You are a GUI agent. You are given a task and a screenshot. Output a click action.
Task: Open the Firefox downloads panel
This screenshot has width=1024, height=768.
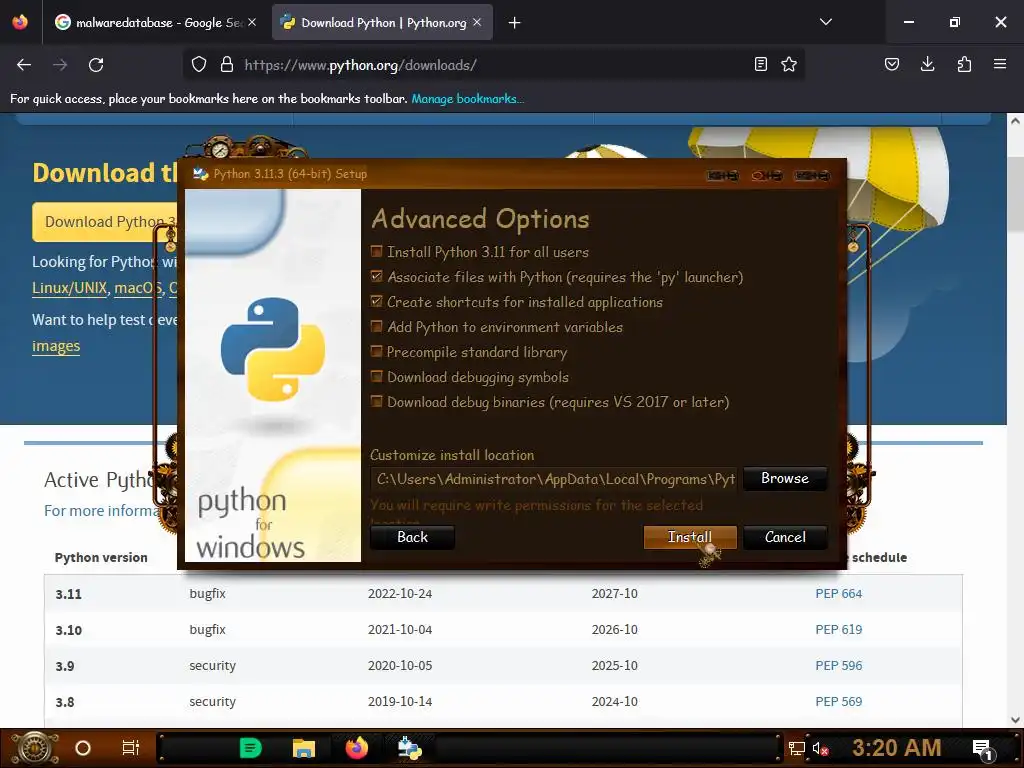pos(927,64)
